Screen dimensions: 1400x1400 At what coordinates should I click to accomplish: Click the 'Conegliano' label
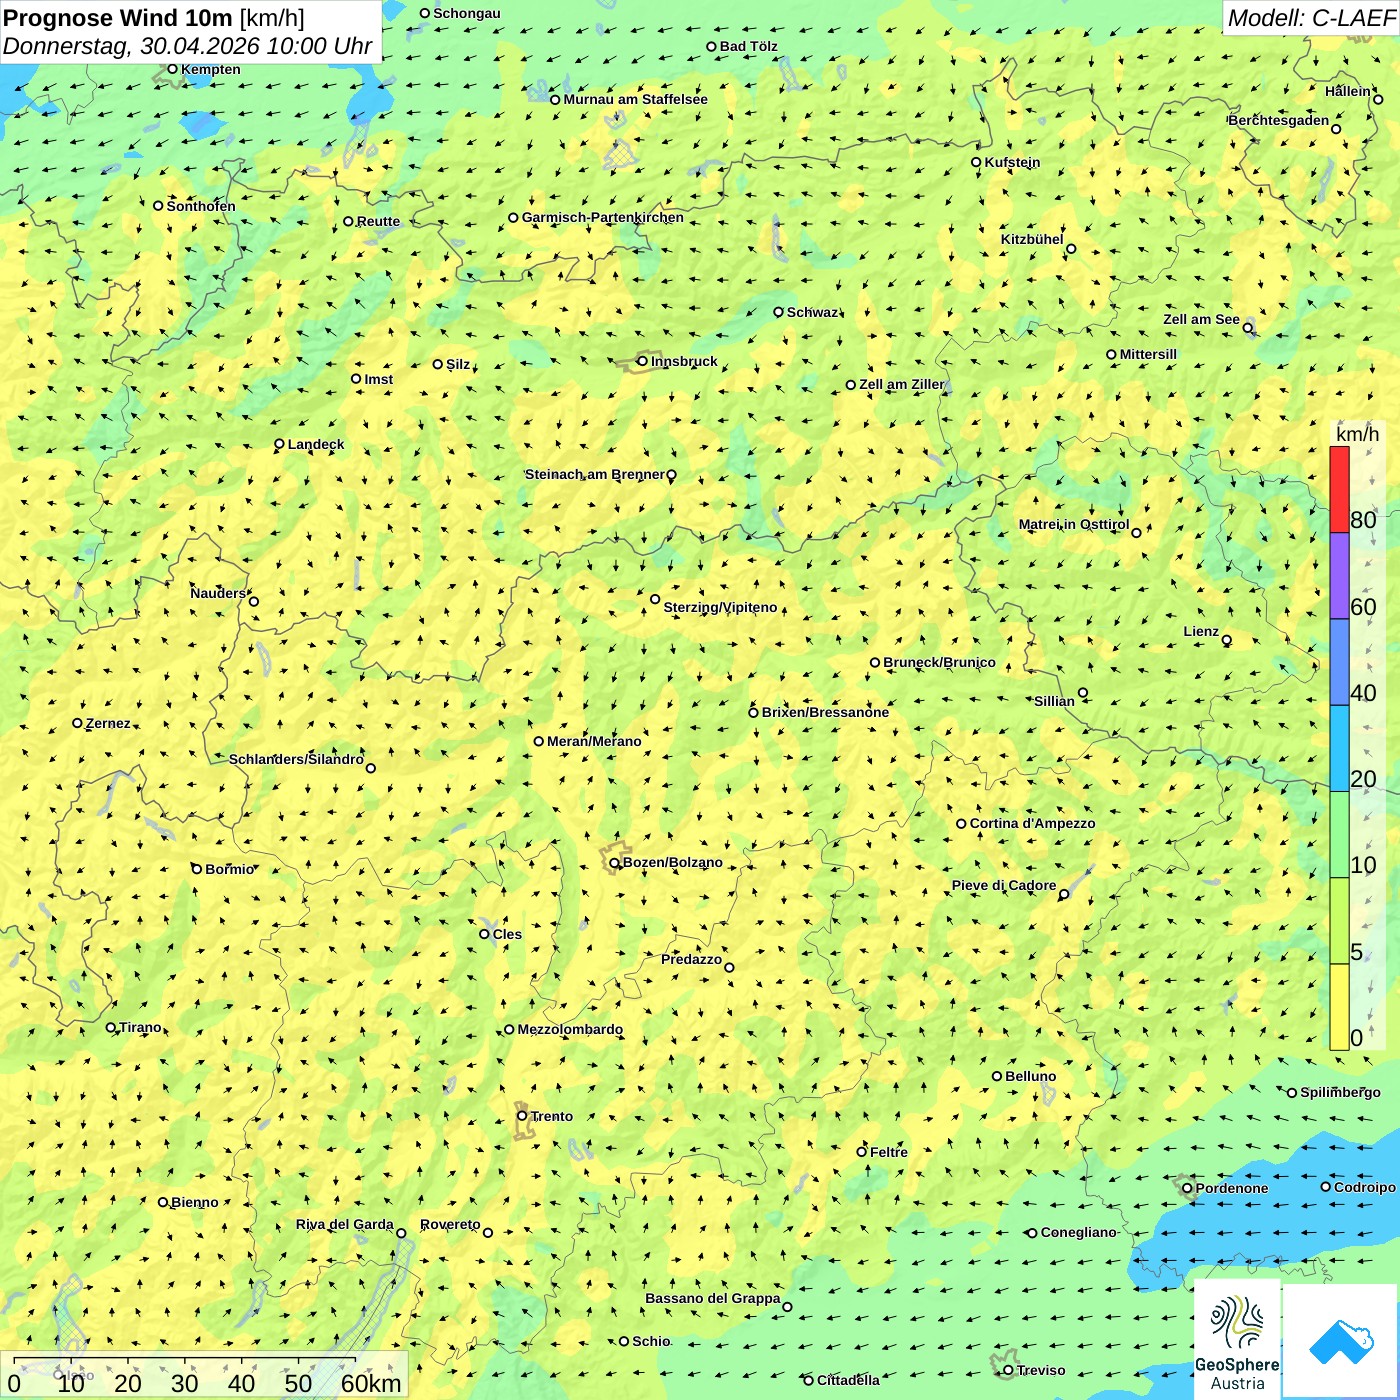[1078, 1232]
